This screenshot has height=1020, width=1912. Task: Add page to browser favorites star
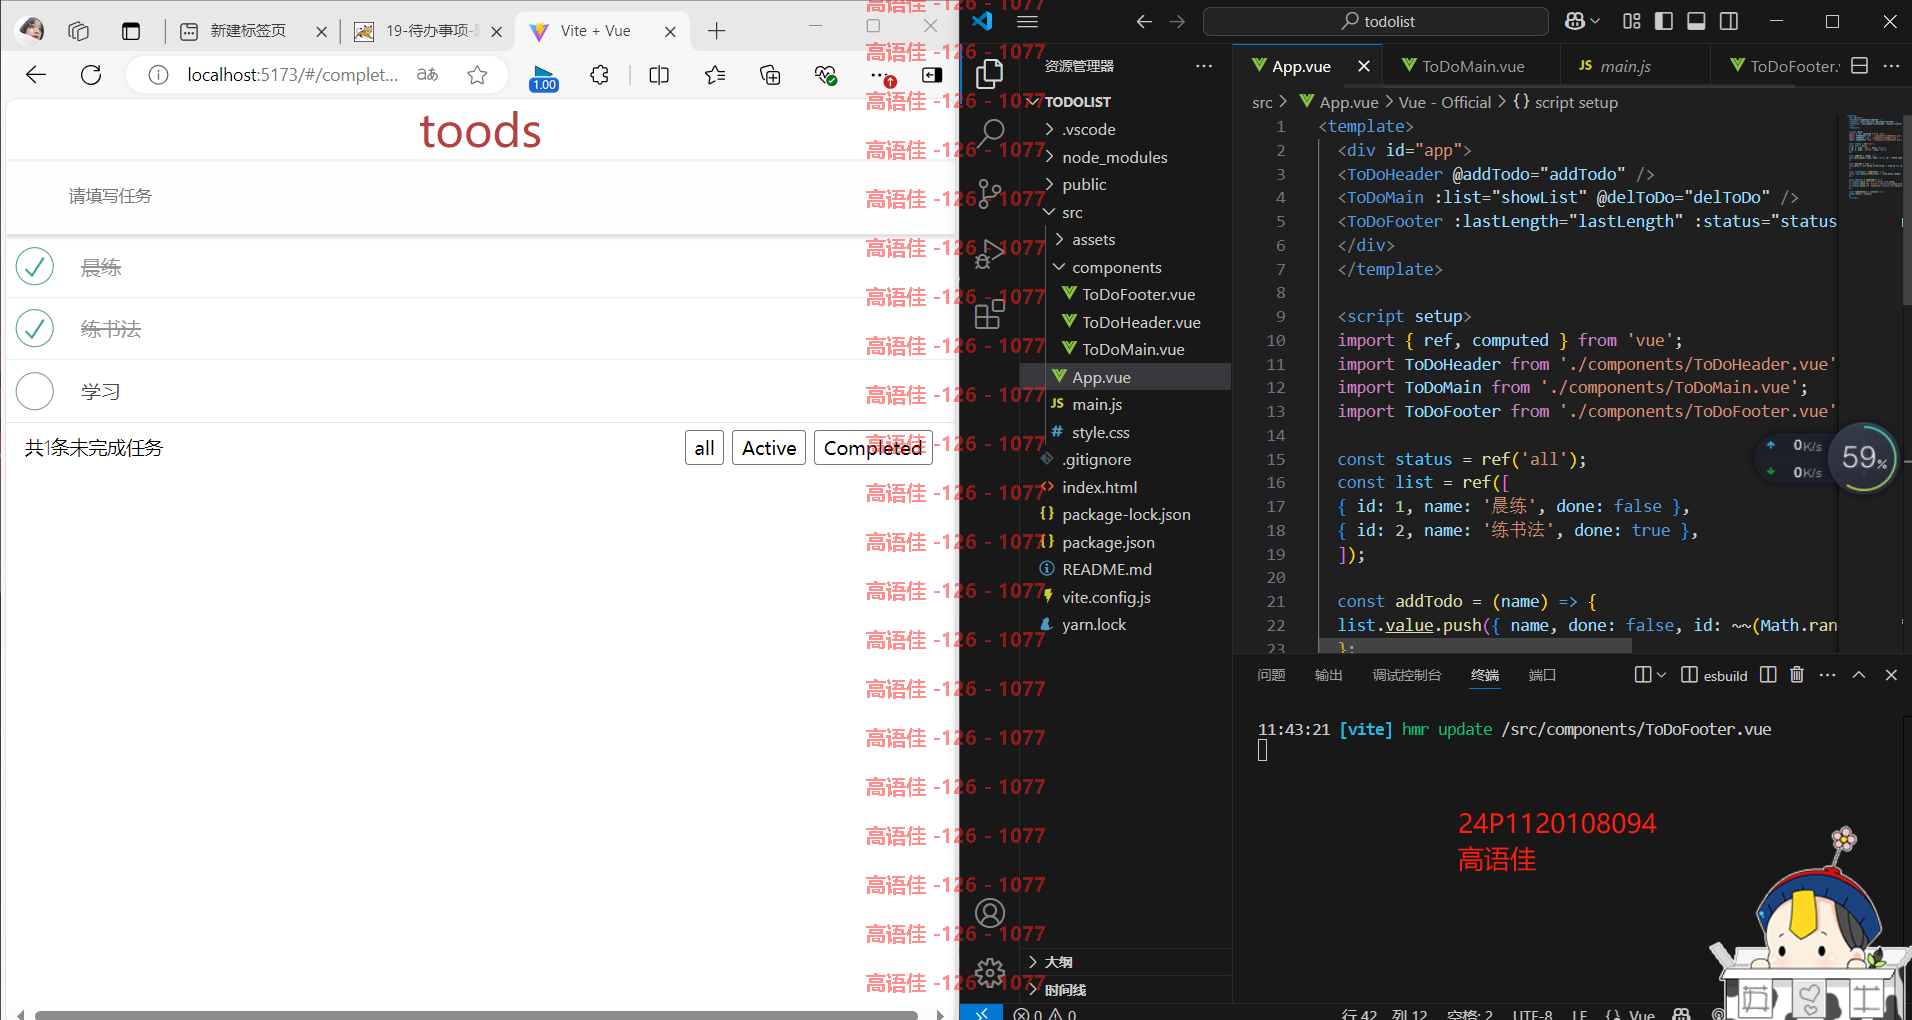pyautogui.click(x=477, y=75)
